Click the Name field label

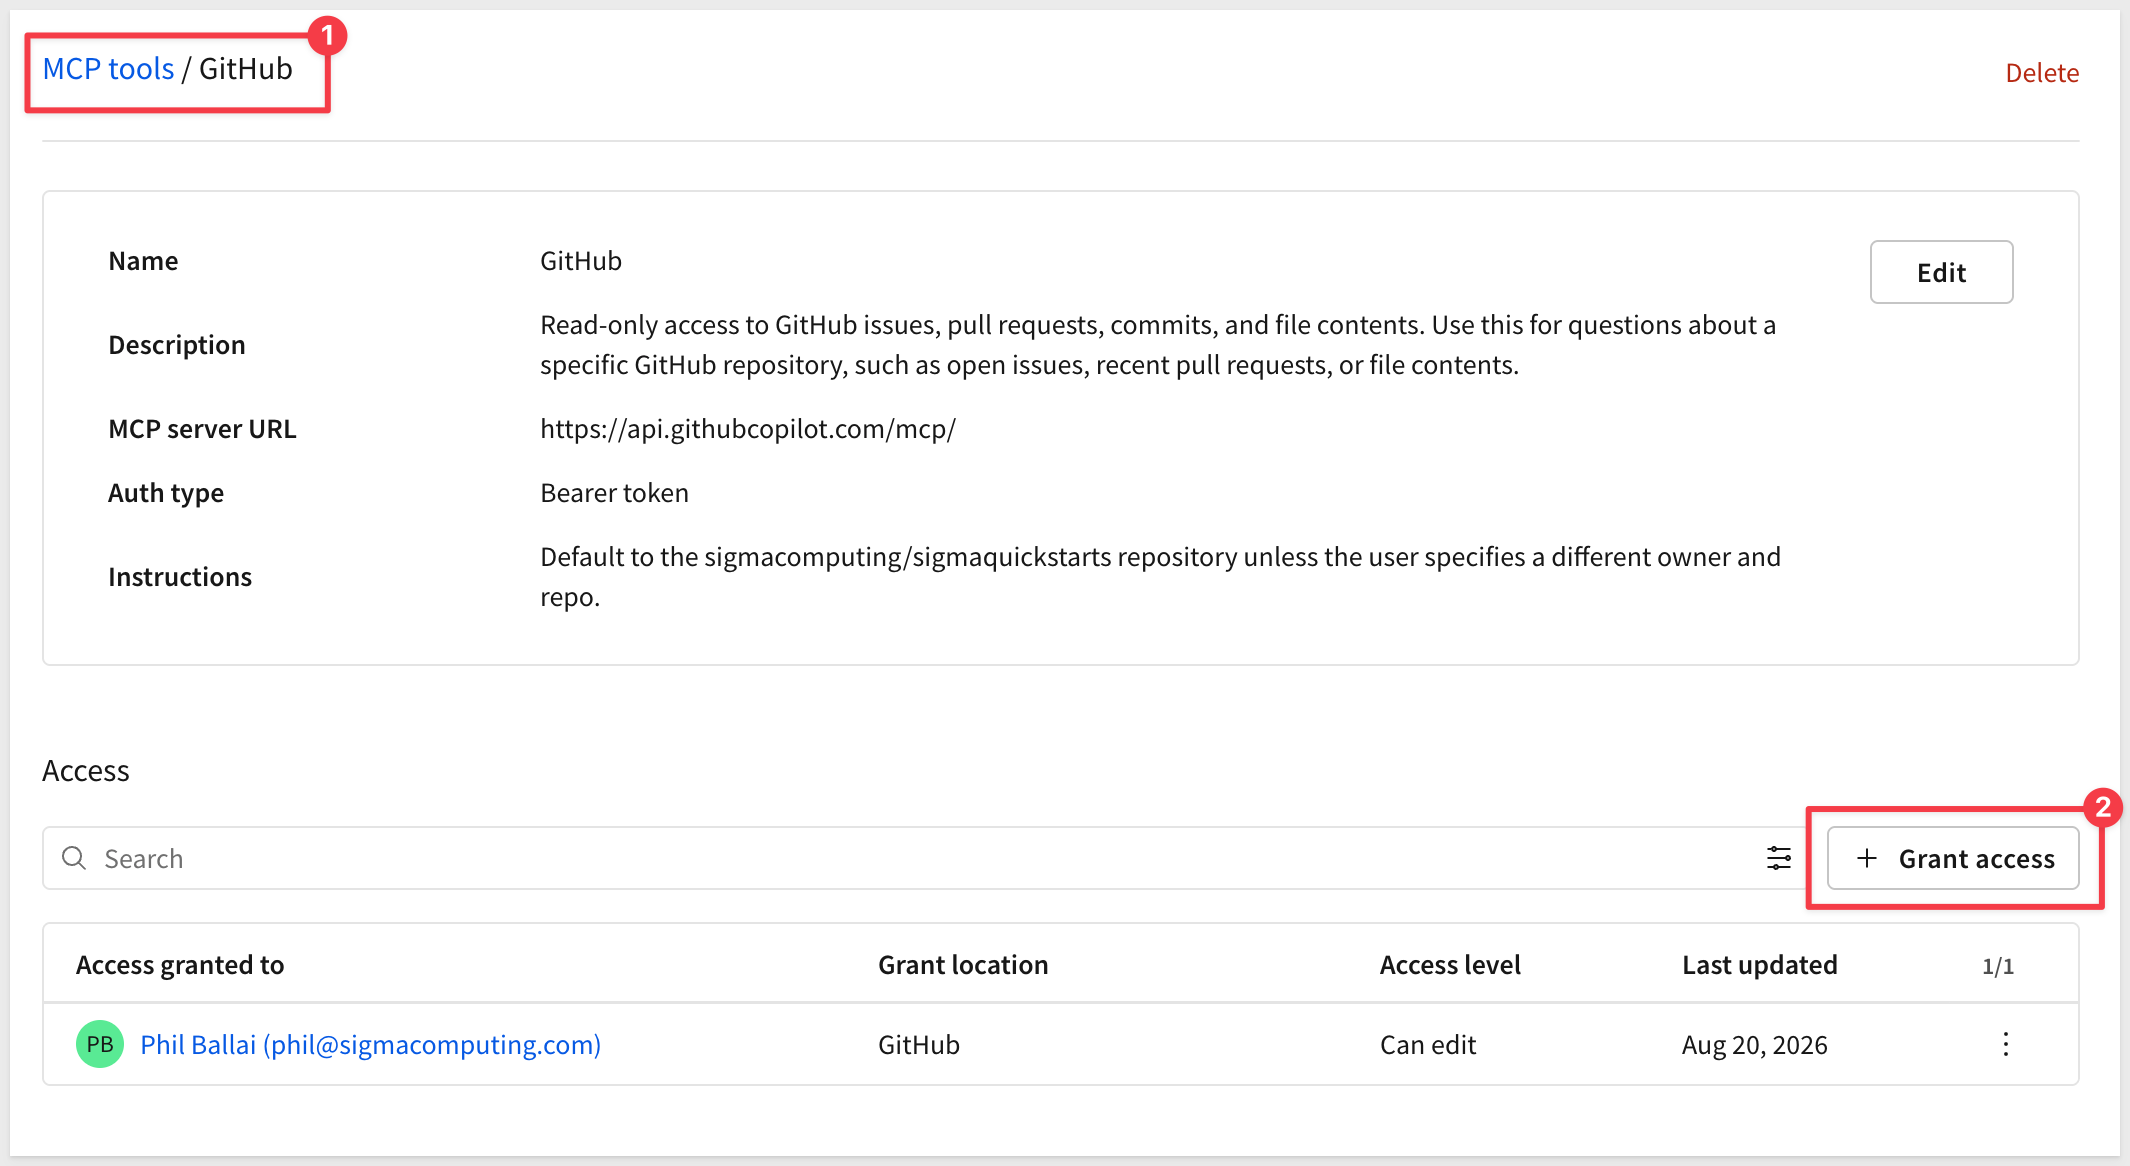click(143, 261)
